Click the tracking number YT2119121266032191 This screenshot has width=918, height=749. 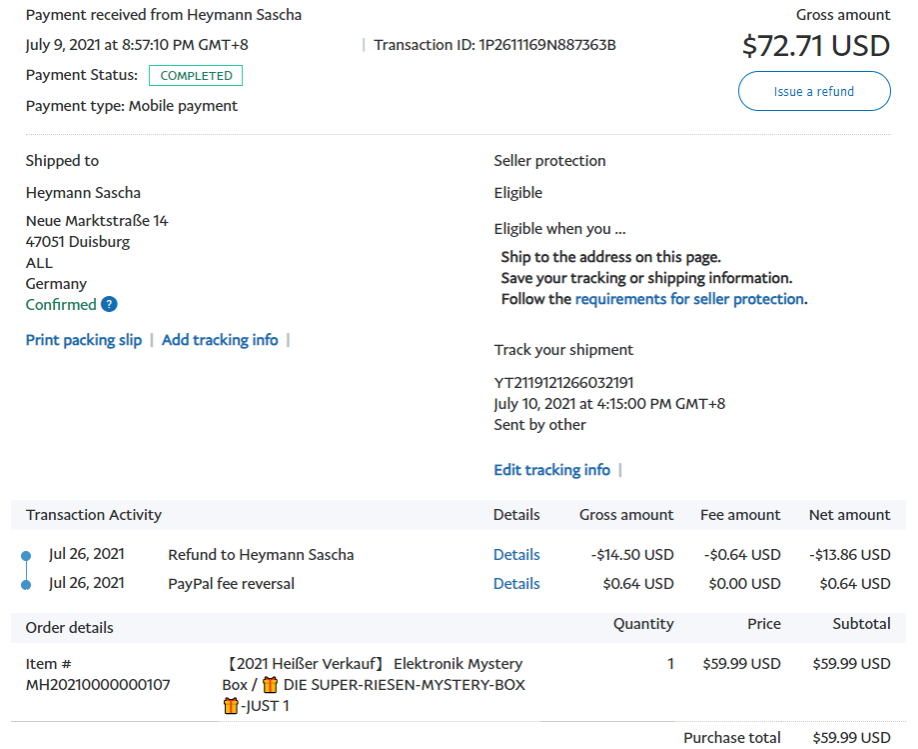563,383
